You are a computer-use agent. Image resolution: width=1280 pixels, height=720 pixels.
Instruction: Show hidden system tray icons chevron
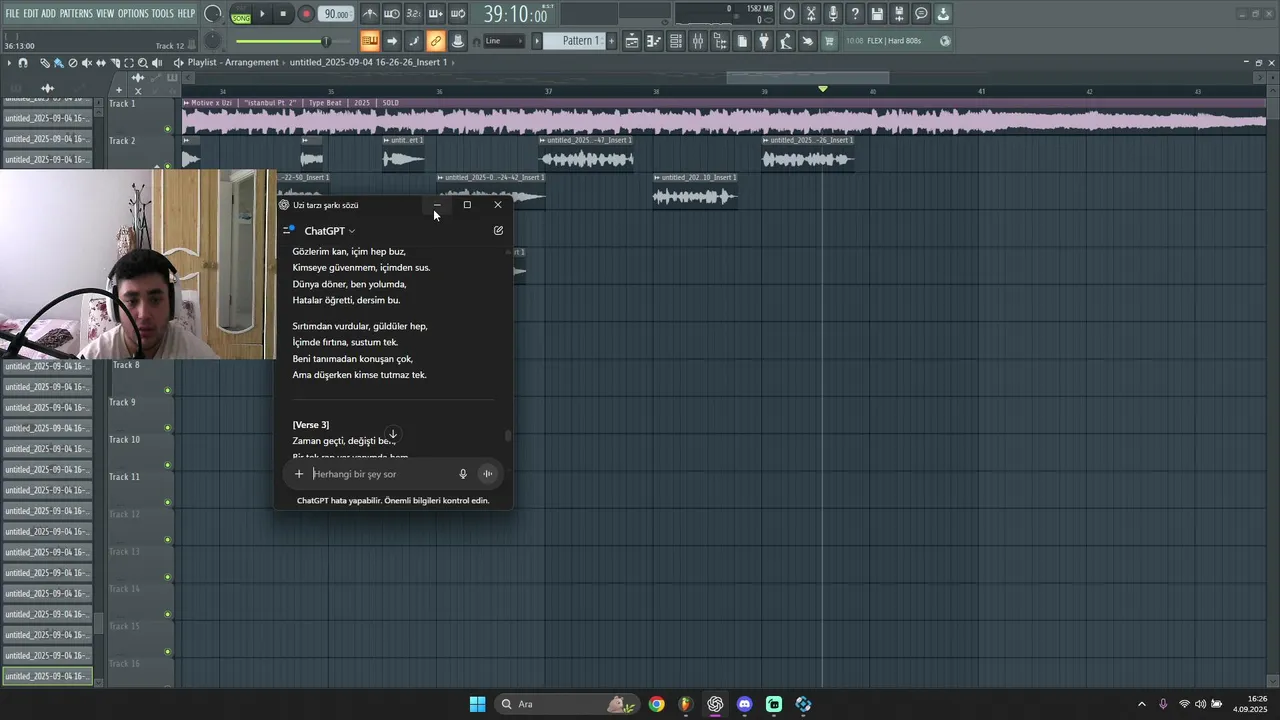point(1142,704)
